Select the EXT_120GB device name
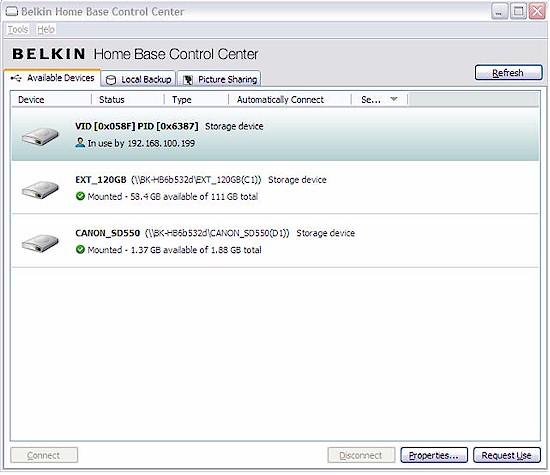550x475 pixels. click(x=101, y=180)
